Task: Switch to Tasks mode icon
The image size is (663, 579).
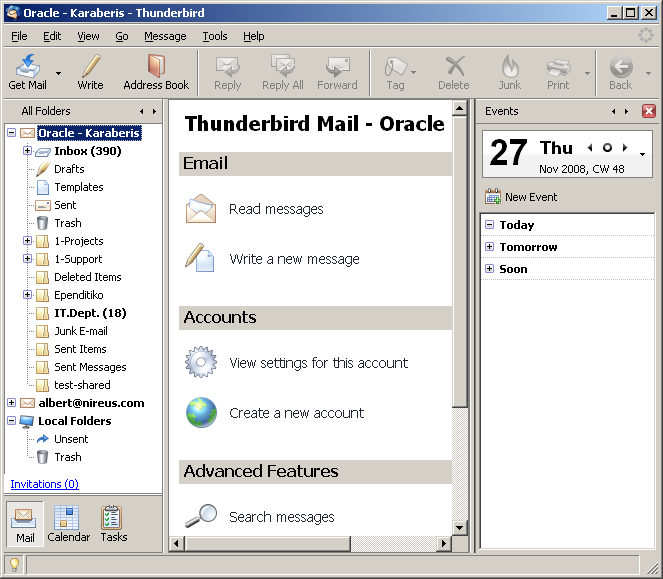Action: pyautogui.click(x=112, y=518)
